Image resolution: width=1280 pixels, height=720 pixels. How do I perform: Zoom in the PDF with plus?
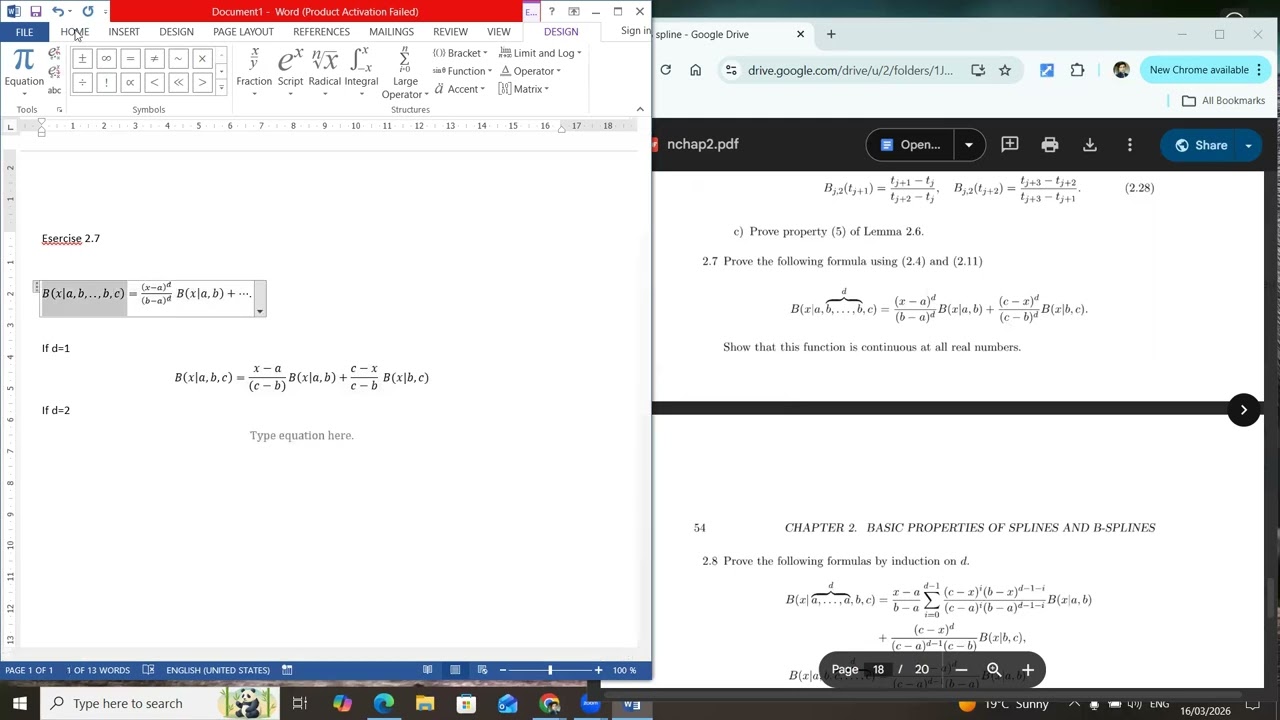pyautogui.click(x=1027, y=670)
